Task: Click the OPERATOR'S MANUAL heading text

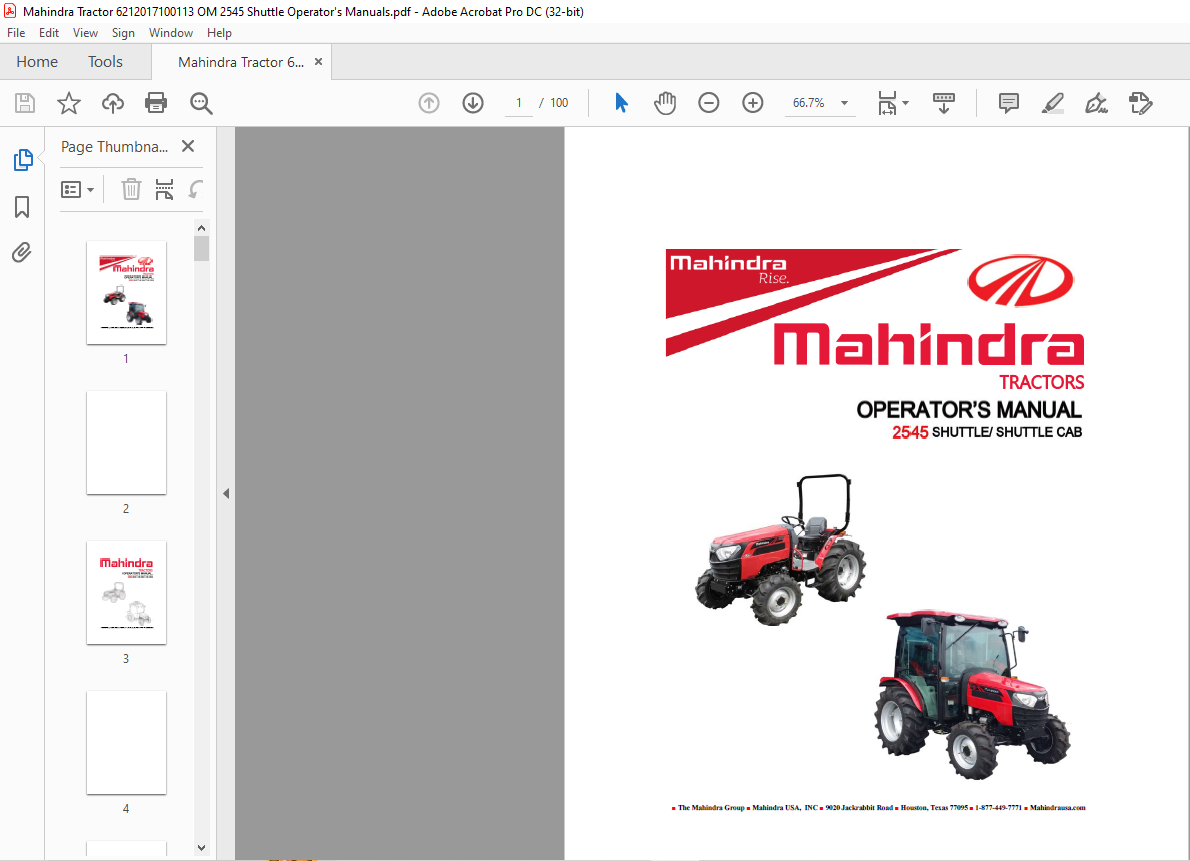Action: point(969,410)
